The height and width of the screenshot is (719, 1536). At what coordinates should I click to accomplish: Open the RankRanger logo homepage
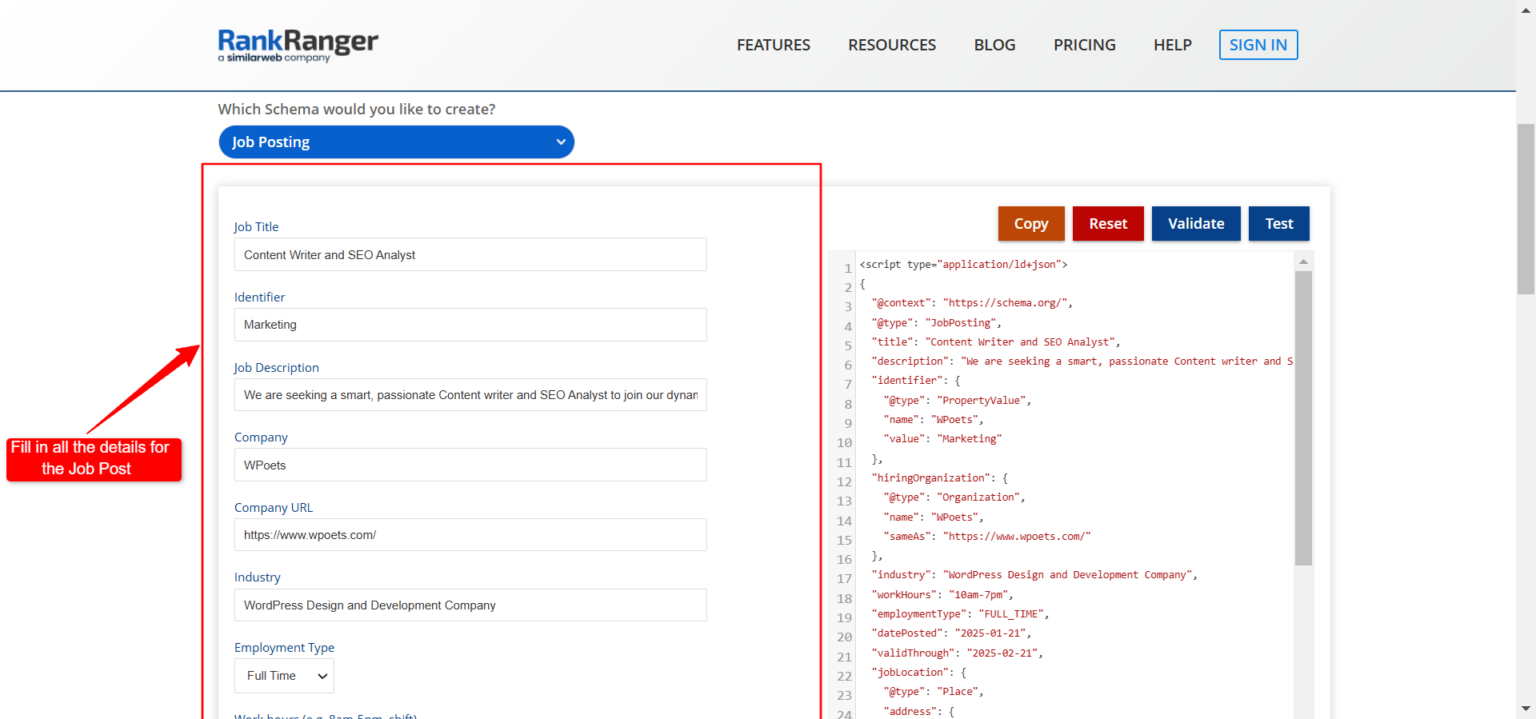297,45
